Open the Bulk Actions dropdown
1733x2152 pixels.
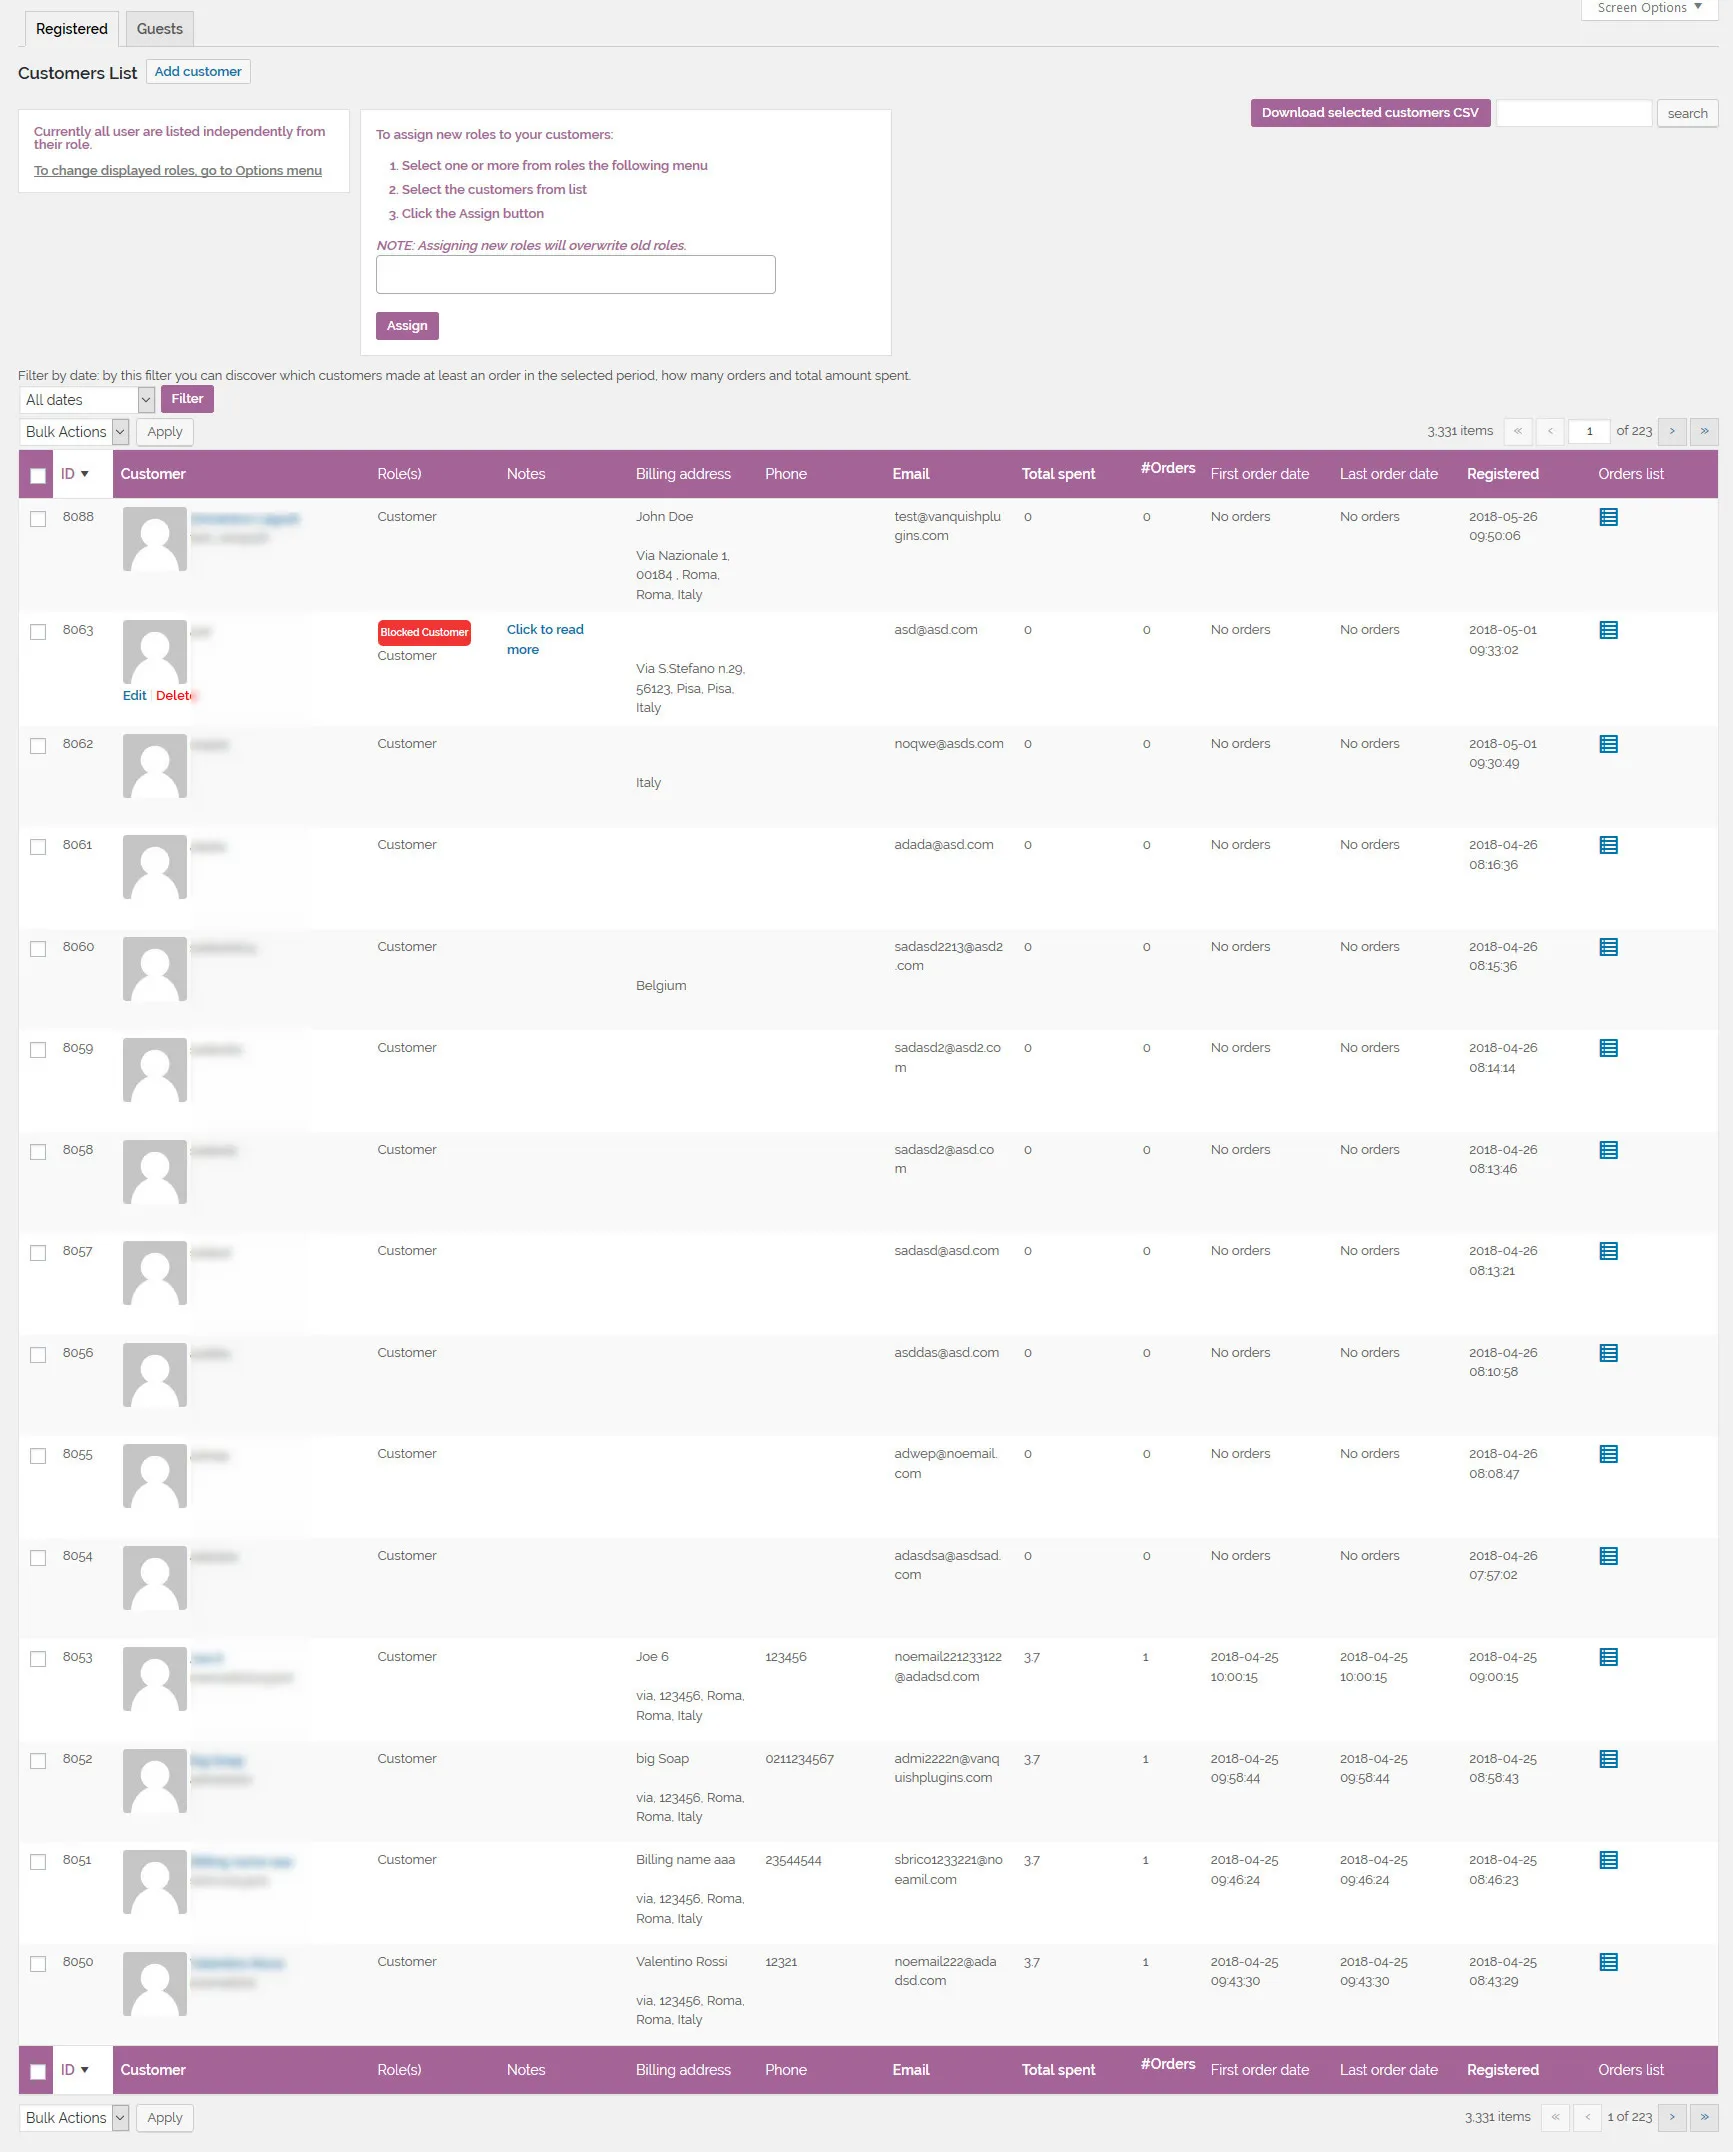click(x=74, y=431)
